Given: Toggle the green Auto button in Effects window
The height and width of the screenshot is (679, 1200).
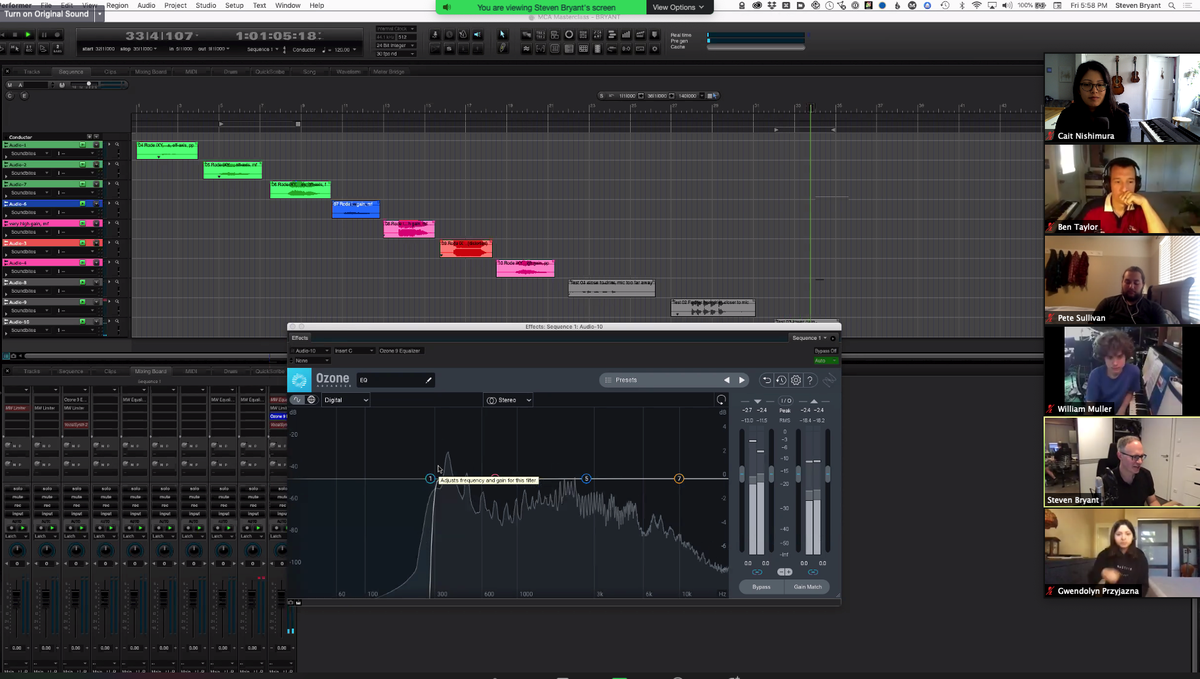Looking at the screenshot, I should coord(826,360).
